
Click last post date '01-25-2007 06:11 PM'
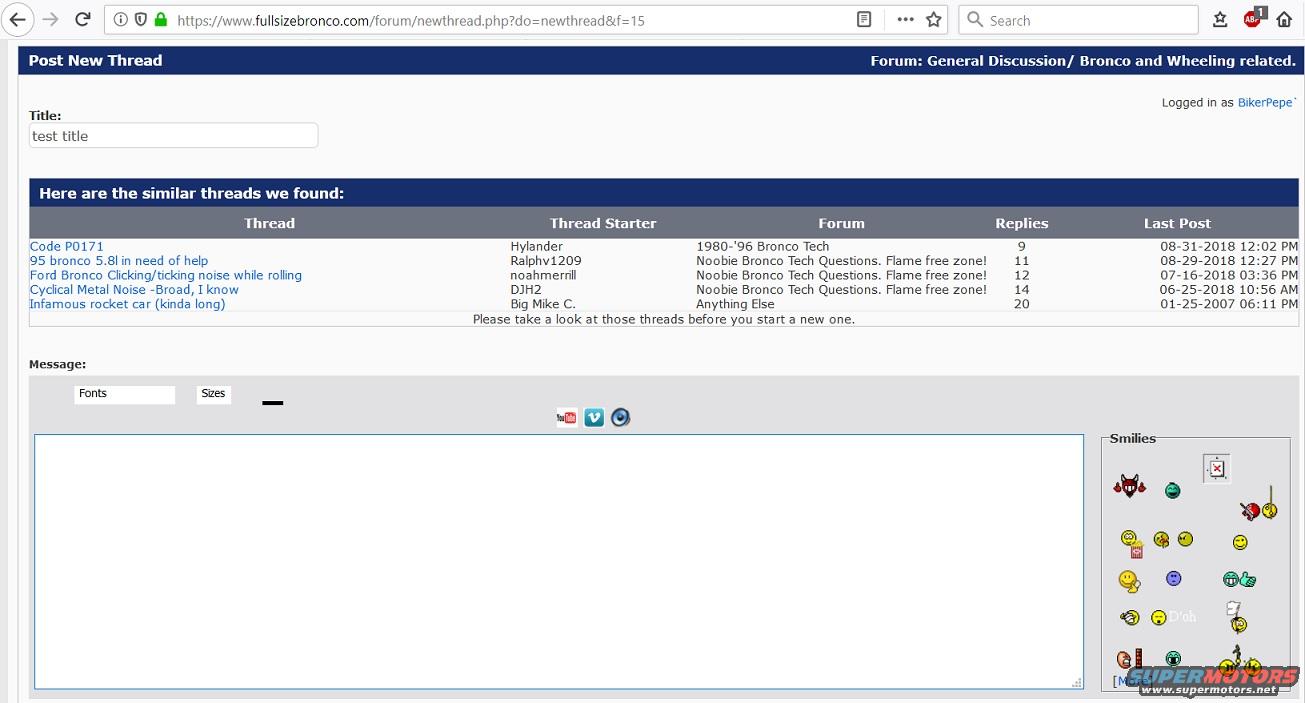[x=1229, y=304]
